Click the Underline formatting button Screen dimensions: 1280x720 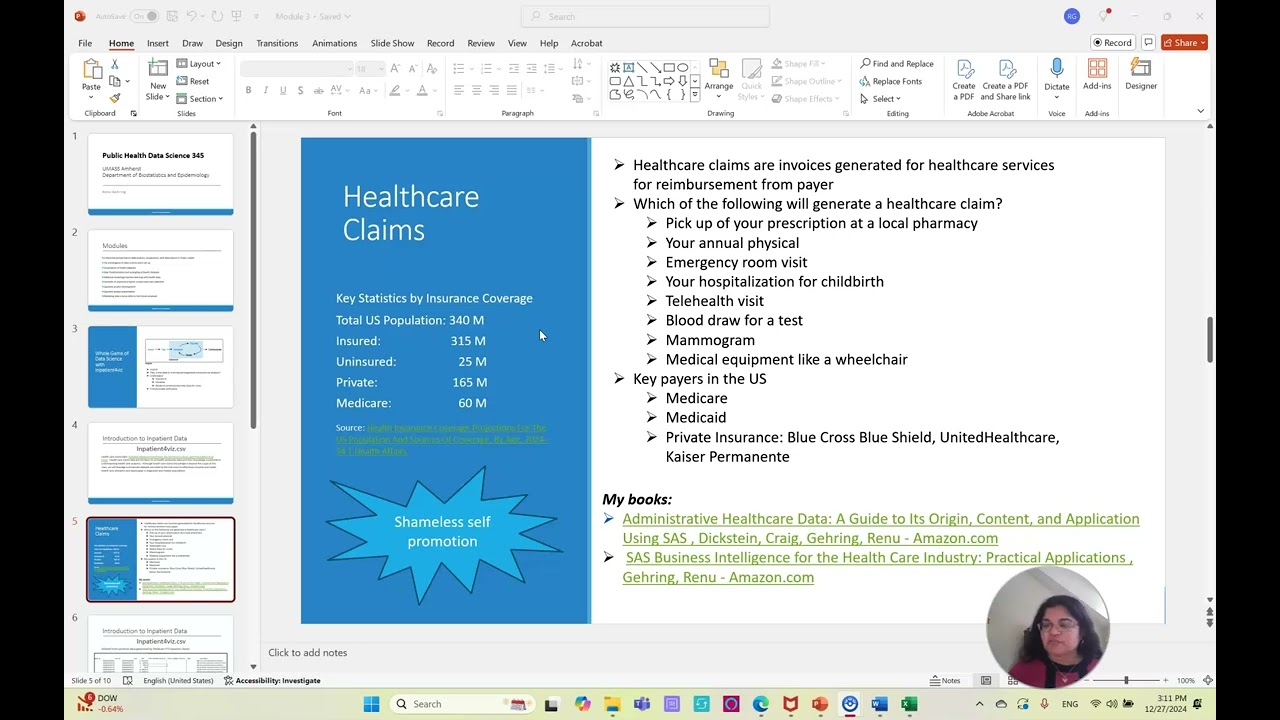click(x=283, y=90)
